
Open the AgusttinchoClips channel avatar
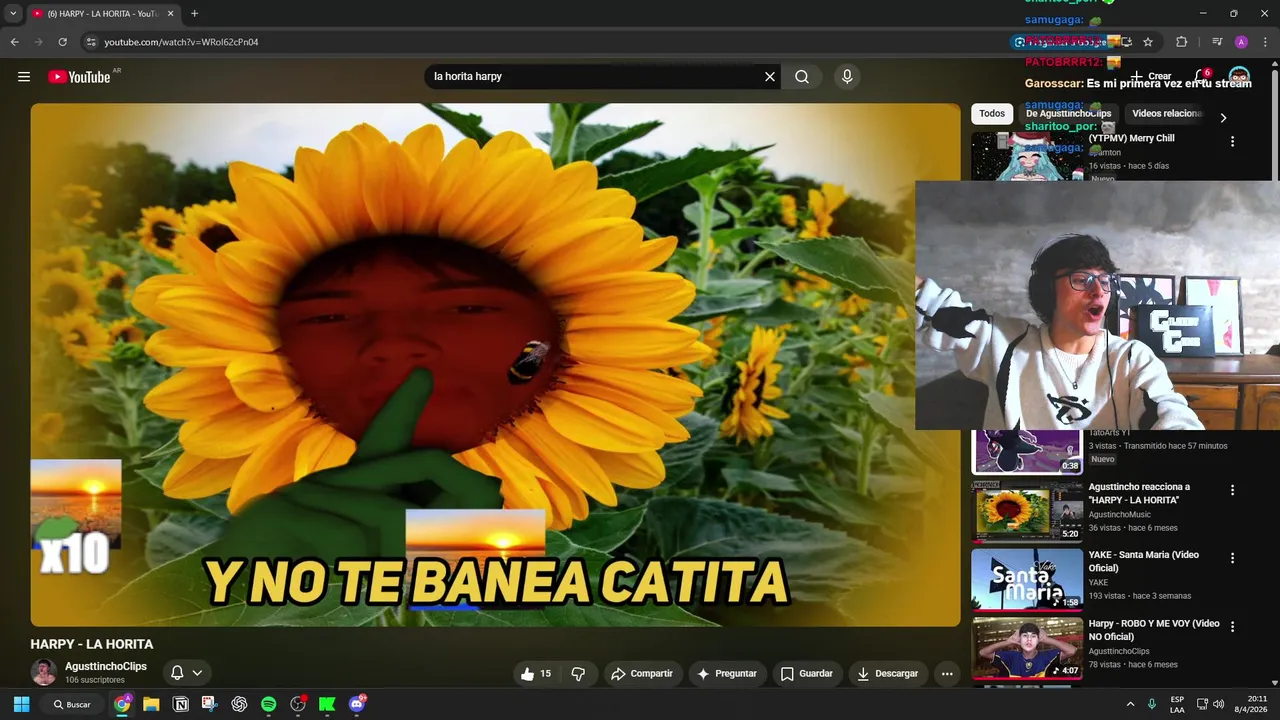(x=43, y=673)
